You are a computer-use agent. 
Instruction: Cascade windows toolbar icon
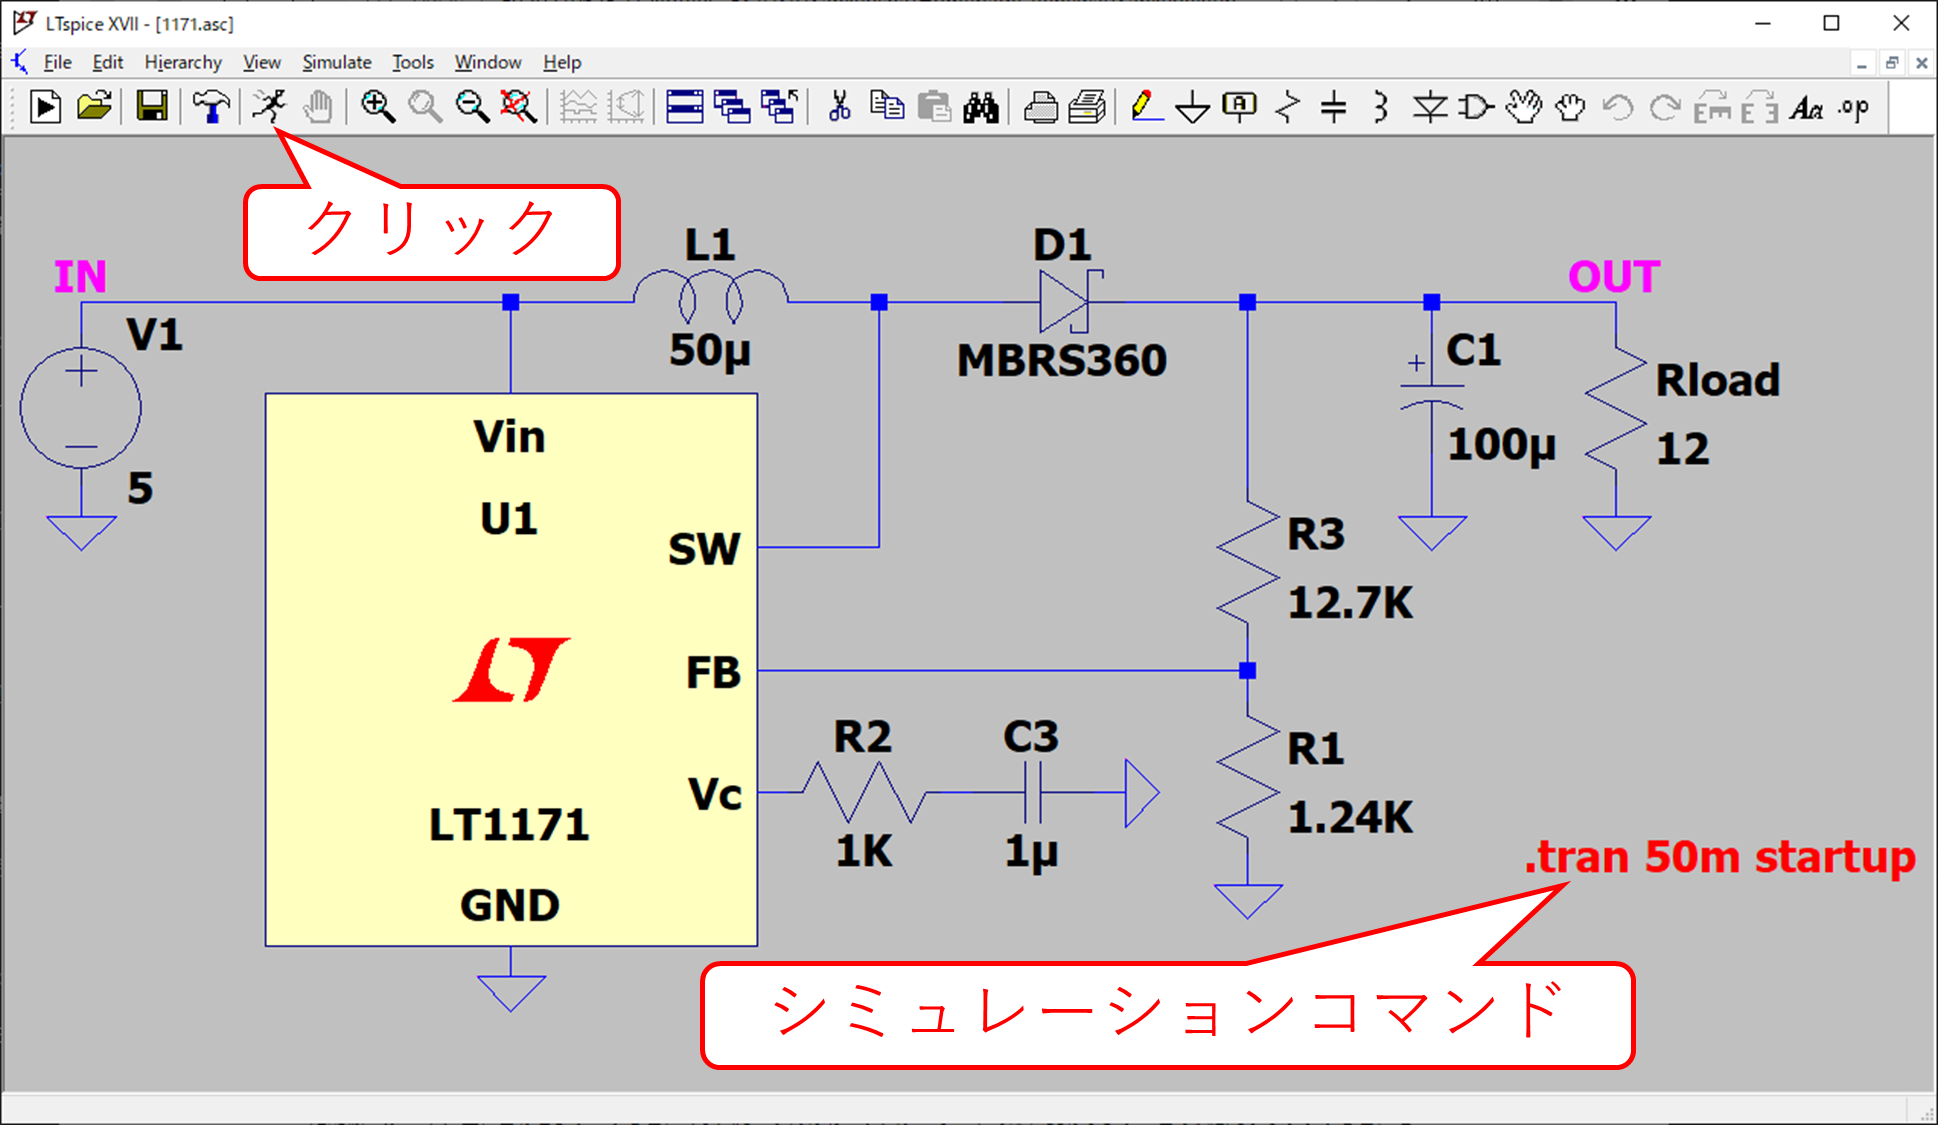(x=732, y=106)
